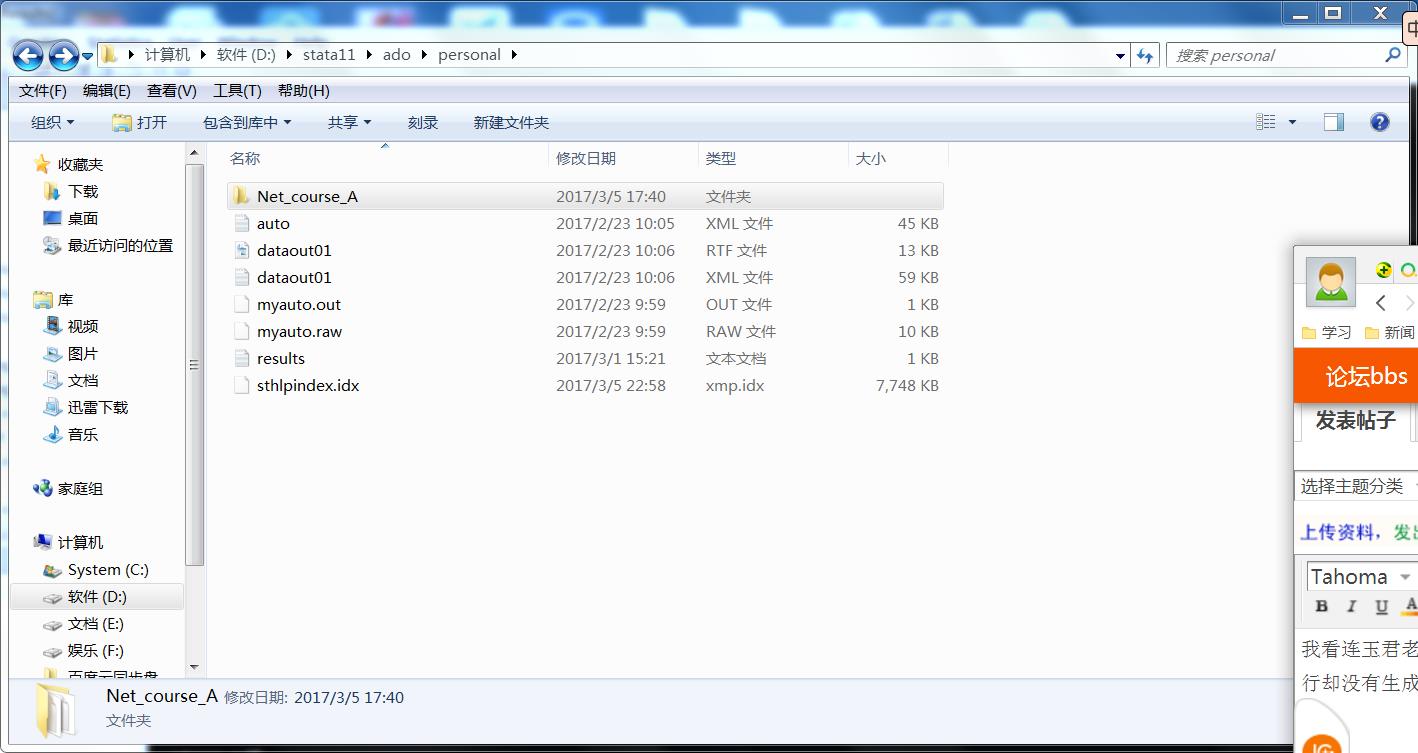Open the 编辑(E) menu
Viewport: 1418px width, 753px height.
pos(107,90)
